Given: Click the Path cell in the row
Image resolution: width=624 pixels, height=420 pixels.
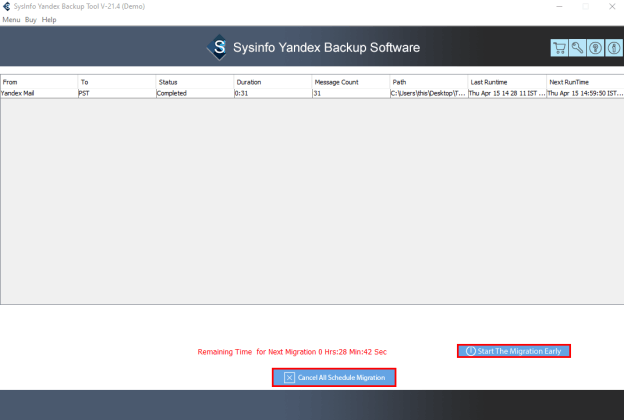Looking at the screenshot, I should tap(427, 93).
